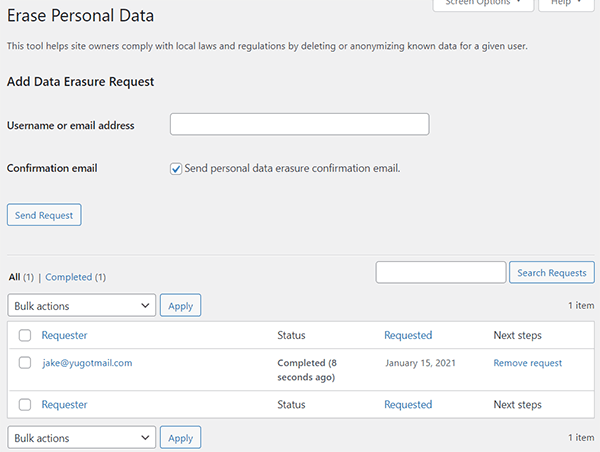Click the search requests text box
600x452 pixels.
(x=441, y=273)
